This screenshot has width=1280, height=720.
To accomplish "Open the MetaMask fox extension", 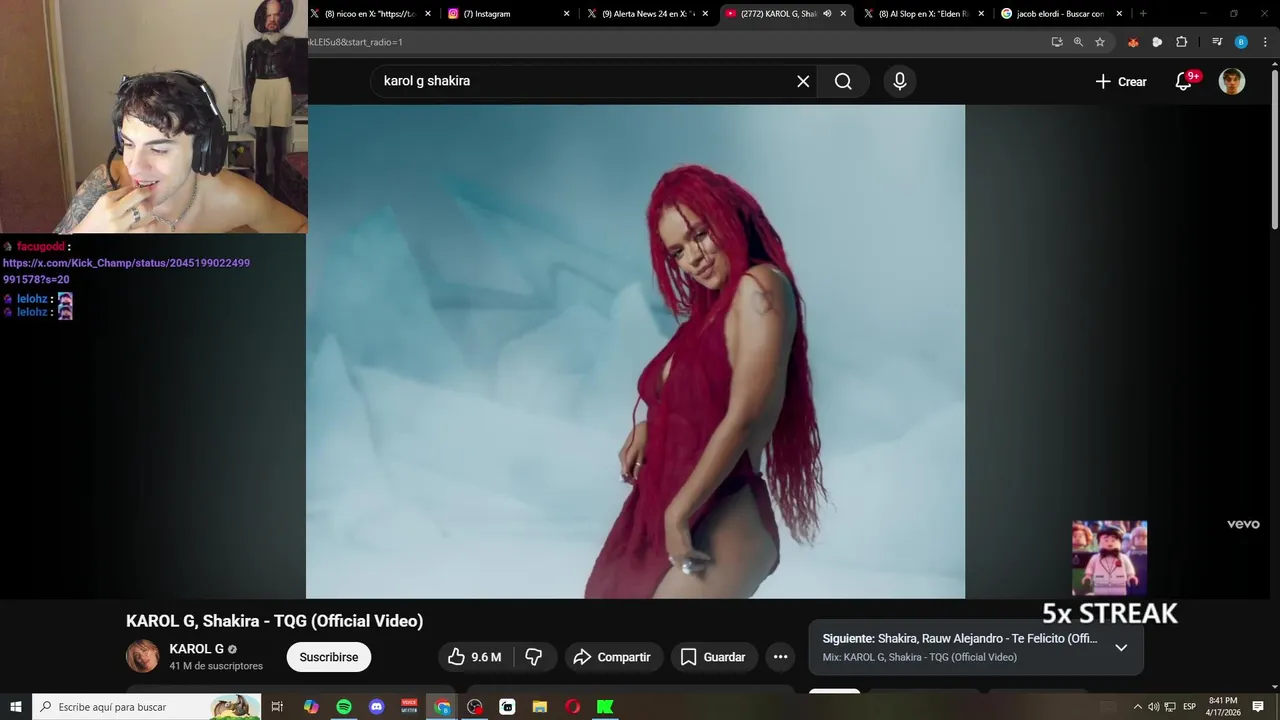I will pos(1133,42).
